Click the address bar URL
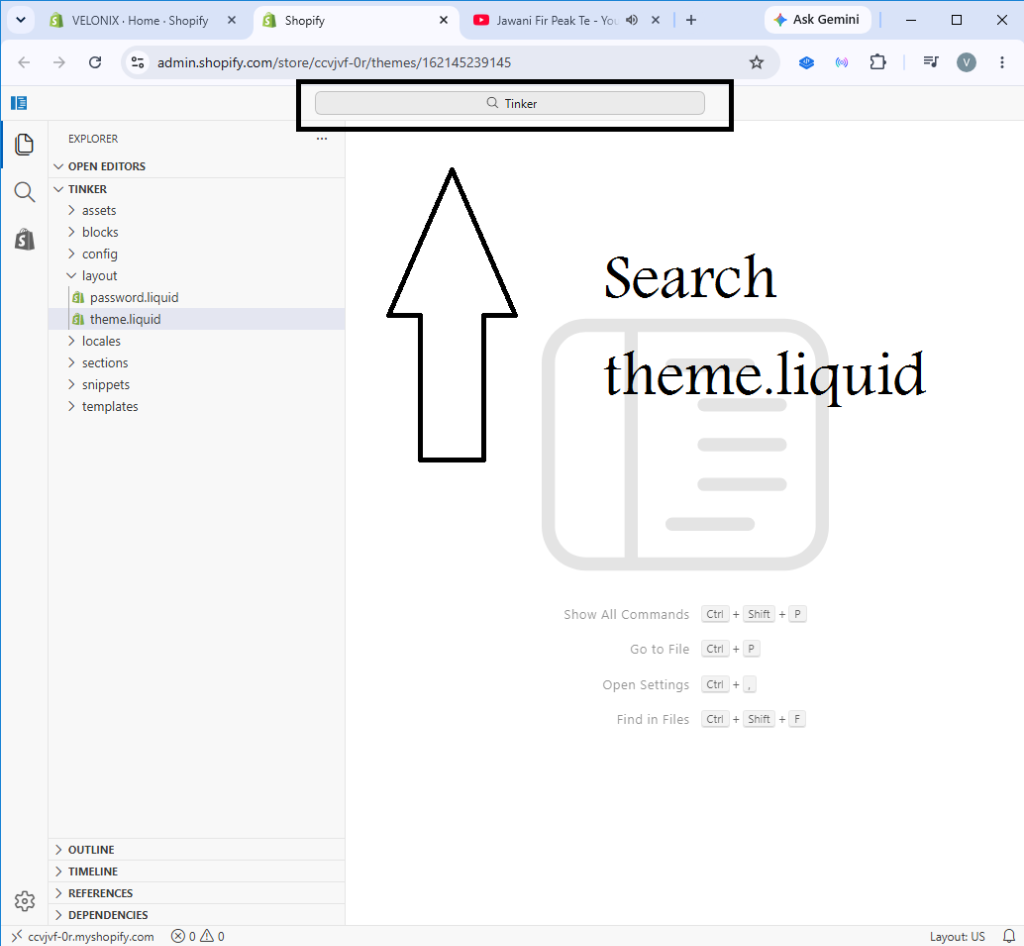1024x946 pixels. 334,63
